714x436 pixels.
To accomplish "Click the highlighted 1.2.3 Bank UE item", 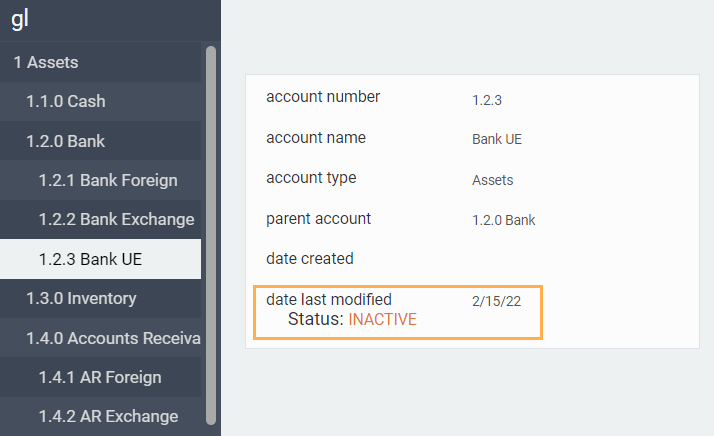I will (x=90, y=259).
